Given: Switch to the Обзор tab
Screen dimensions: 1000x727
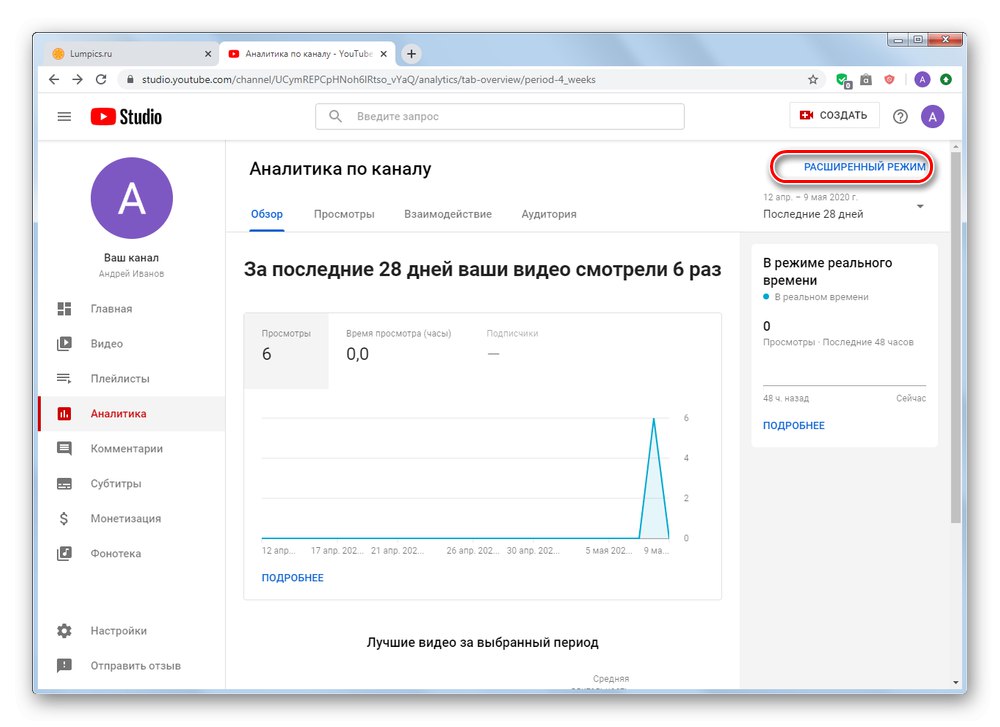Looking at the screenshot, I should pyautogui.click(x=267, y=214).
